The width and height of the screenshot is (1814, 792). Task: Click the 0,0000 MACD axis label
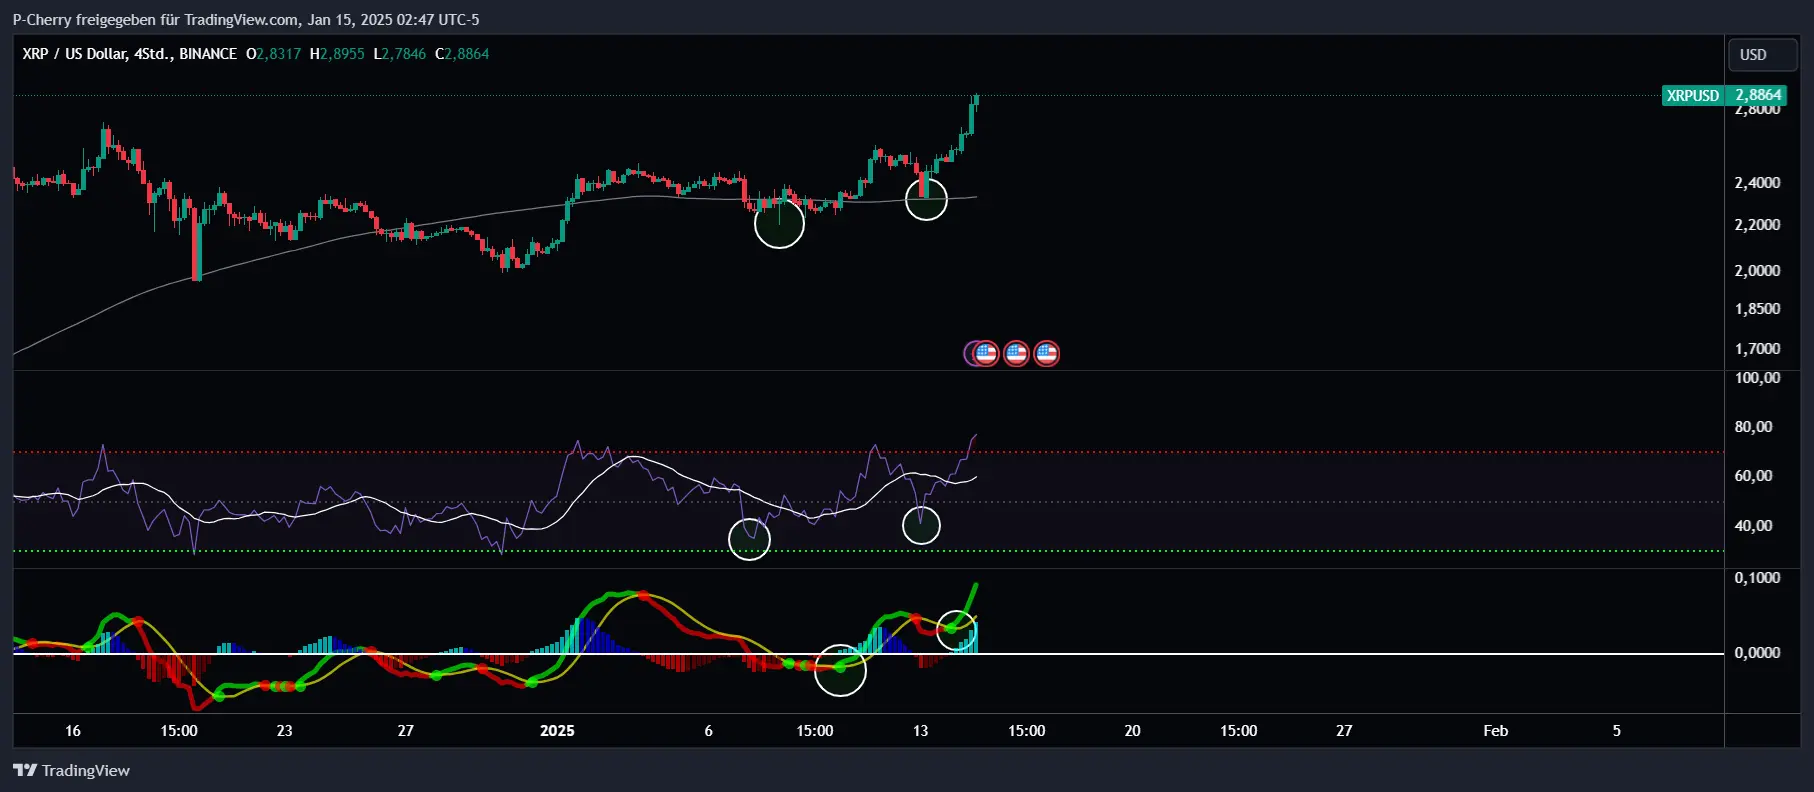pos(1757,652)
